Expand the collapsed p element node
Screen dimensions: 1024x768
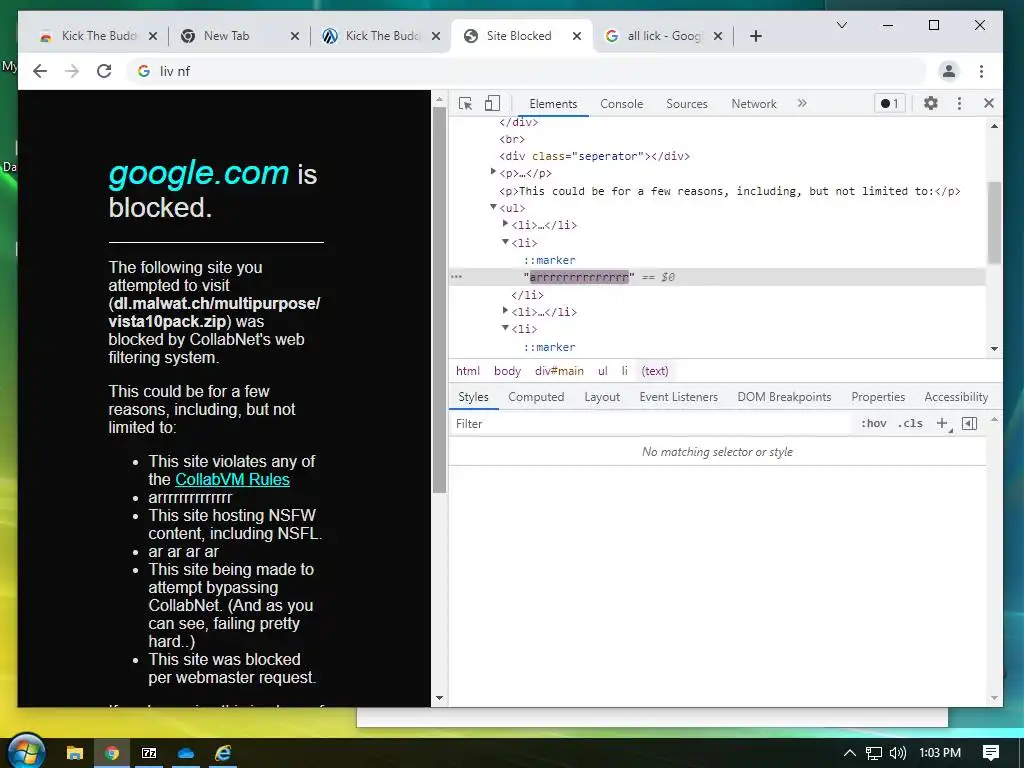click(494, 172)
